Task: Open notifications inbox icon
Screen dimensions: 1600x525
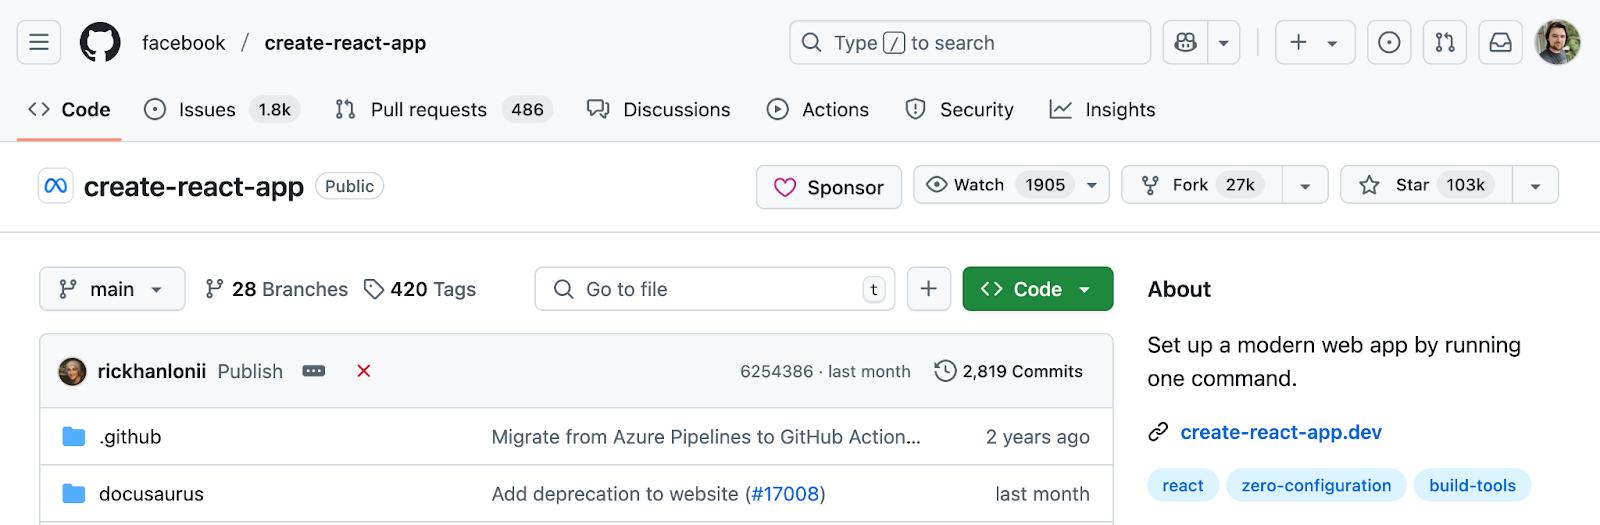Action: pos(1501,42)
